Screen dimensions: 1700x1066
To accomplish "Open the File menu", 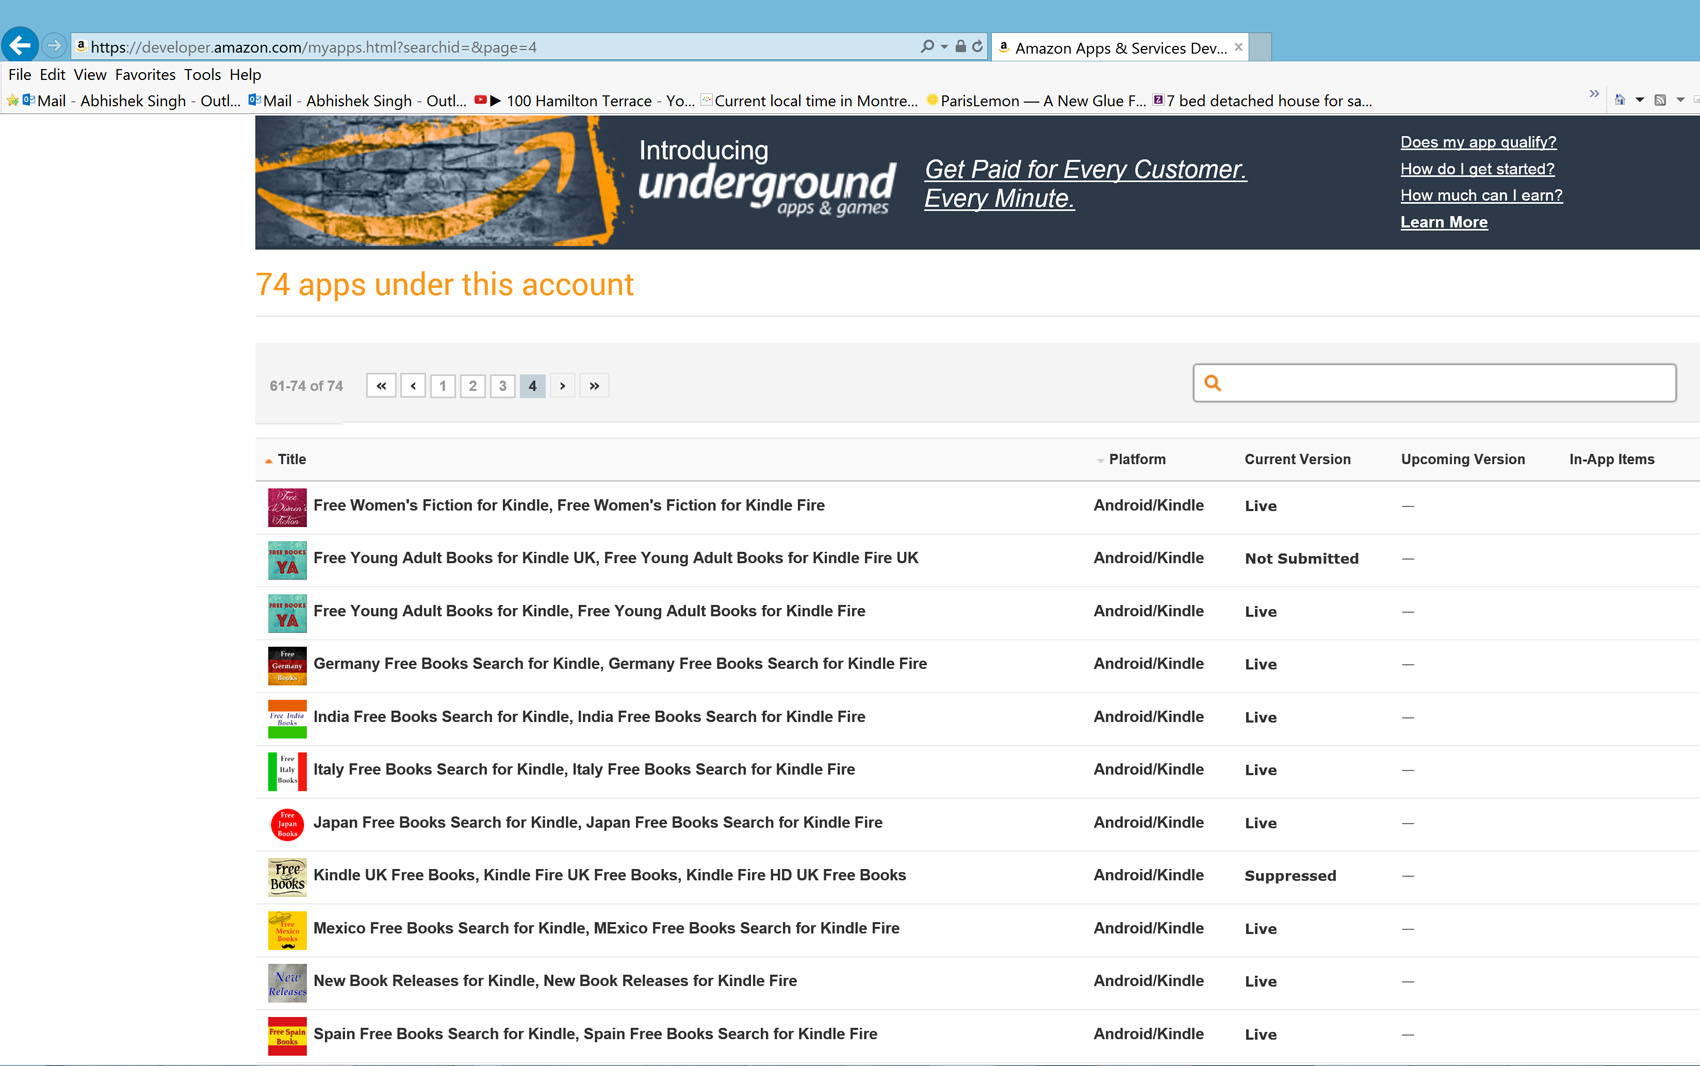I will point(20,74).
